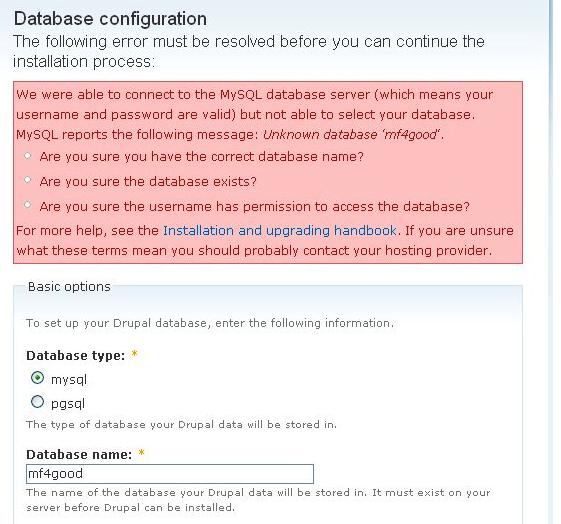The image size is (561, 524).
Task: Click the 'To set up your Drupal database' instruction
Action: (210, 323)
